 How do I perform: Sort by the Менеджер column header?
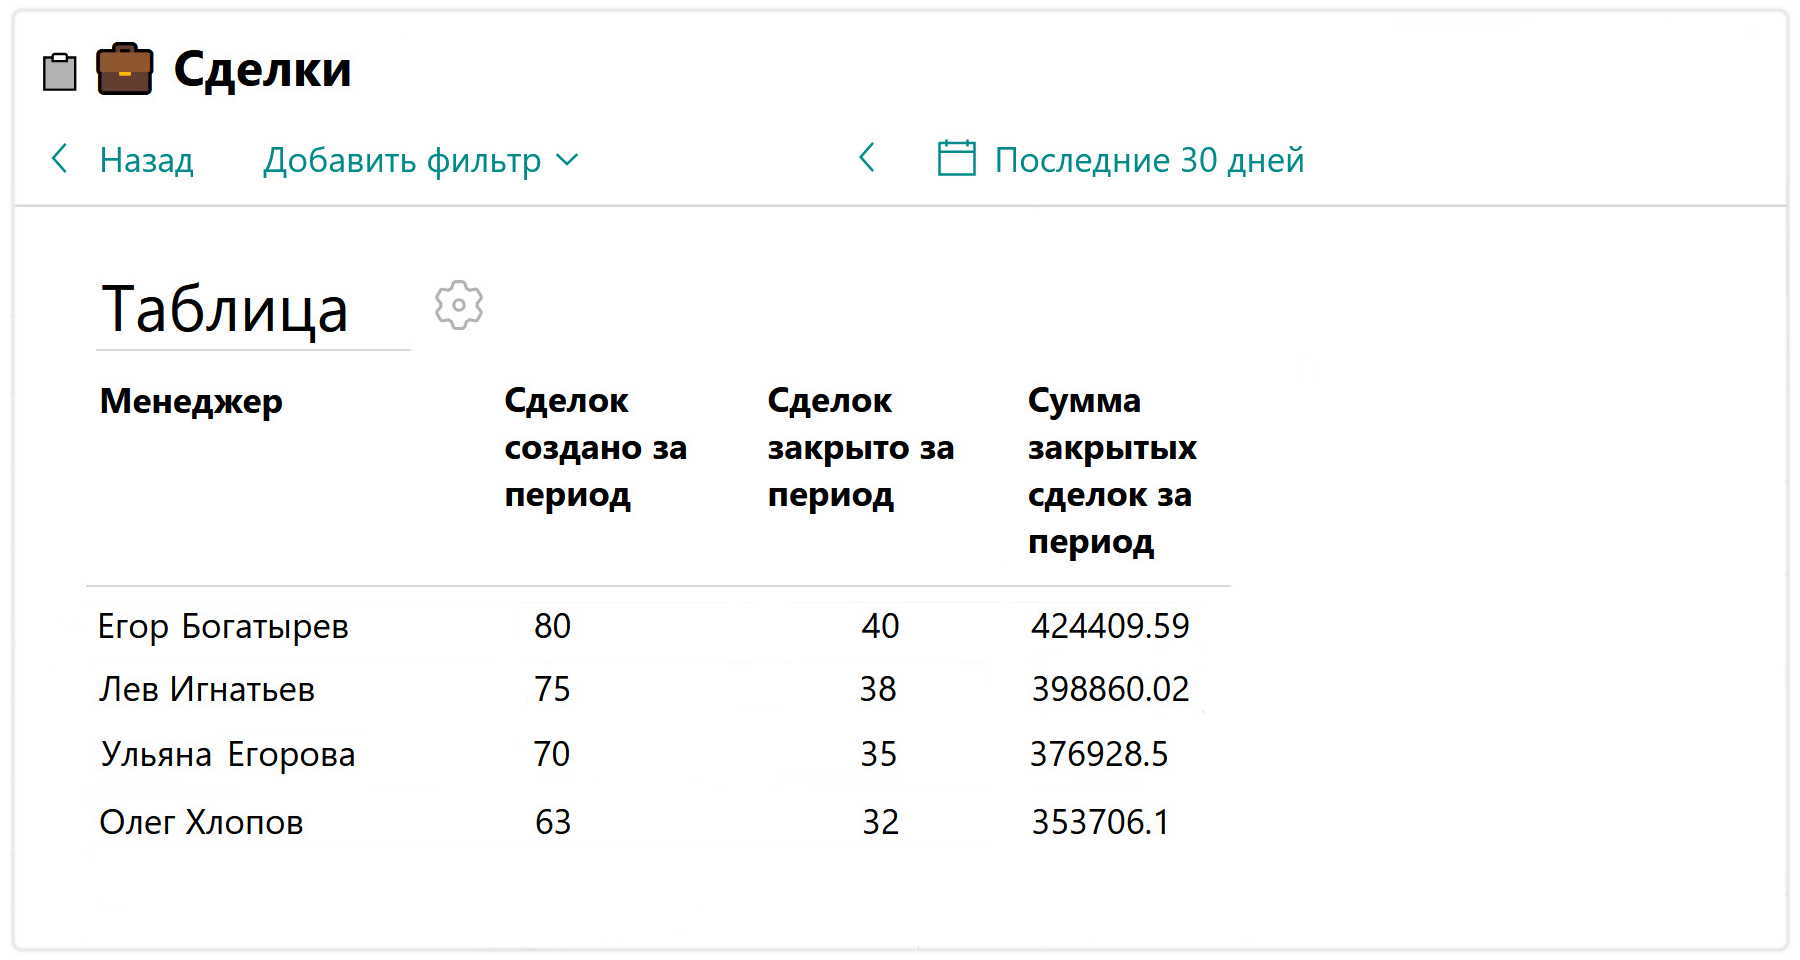point(191,401)
